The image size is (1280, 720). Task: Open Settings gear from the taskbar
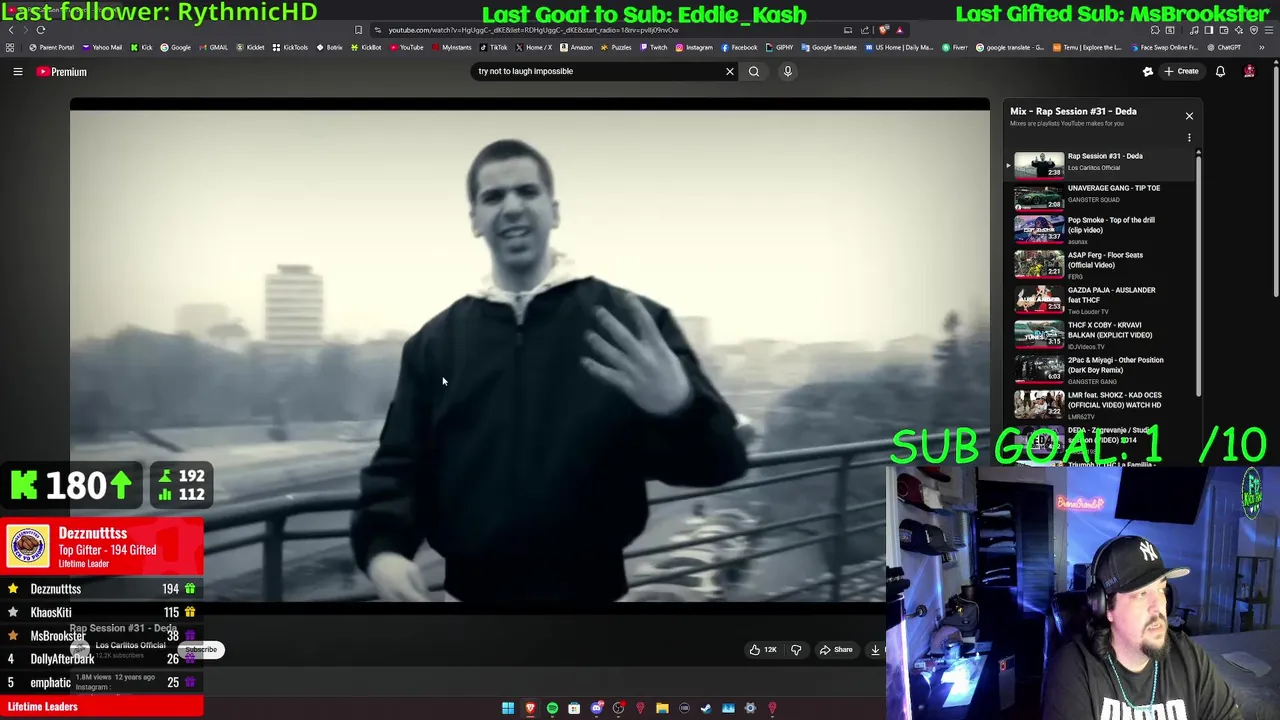pos(750,708)
